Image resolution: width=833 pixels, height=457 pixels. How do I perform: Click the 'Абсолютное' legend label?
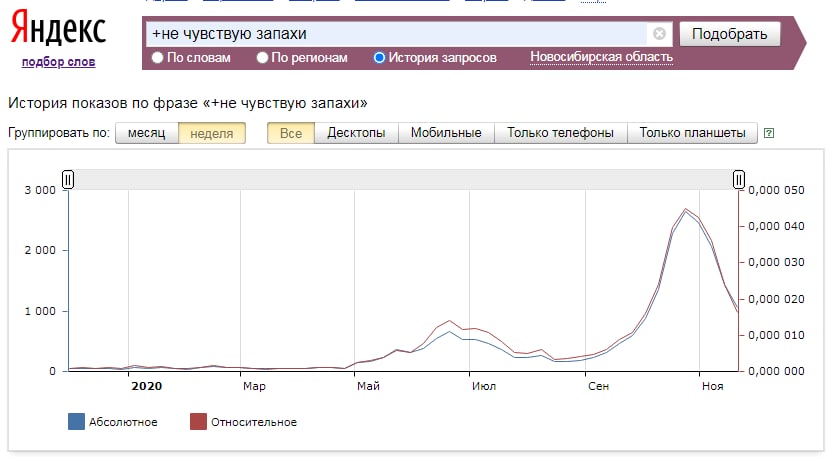123,422
